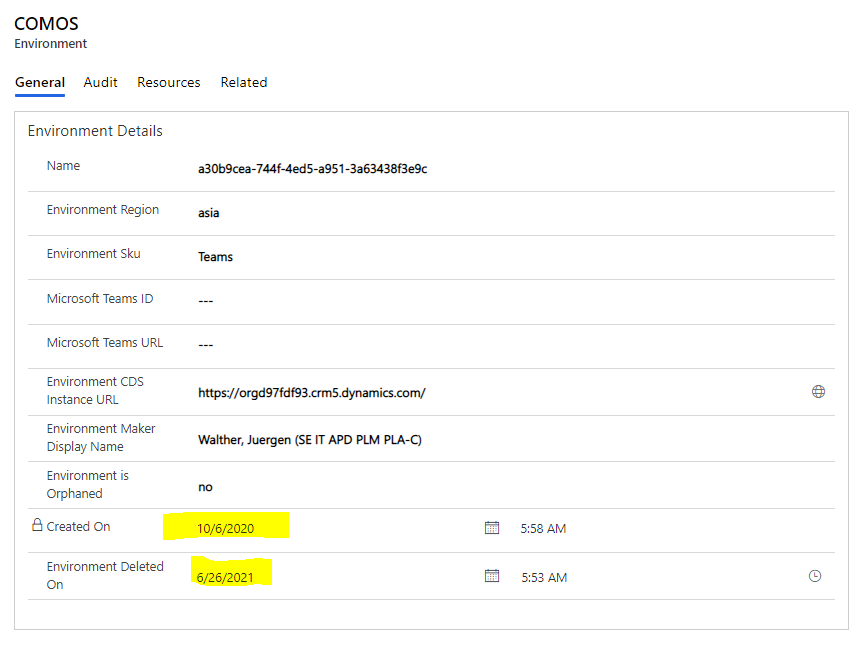This screenshot has width=864, height=655.
Task: Click the Name field label
Action: point(63,166)
